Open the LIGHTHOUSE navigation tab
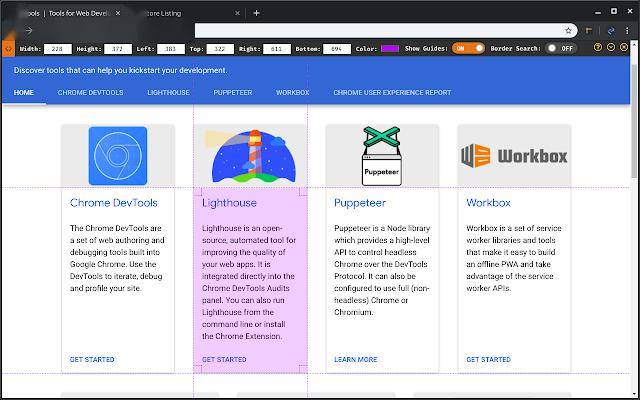This screenshot has width=640, height=400. tap(168, 93)
